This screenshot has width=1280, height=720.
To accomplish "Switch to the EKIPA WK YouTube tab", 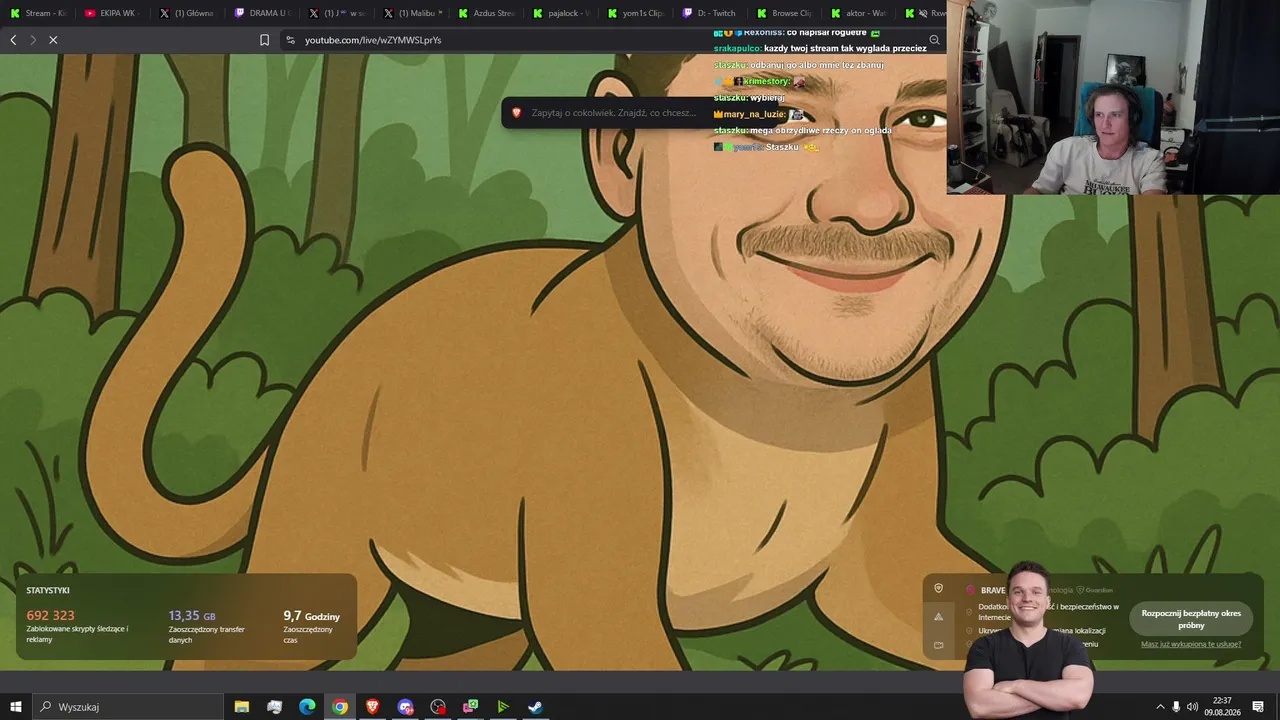I will tap(110, 13).
